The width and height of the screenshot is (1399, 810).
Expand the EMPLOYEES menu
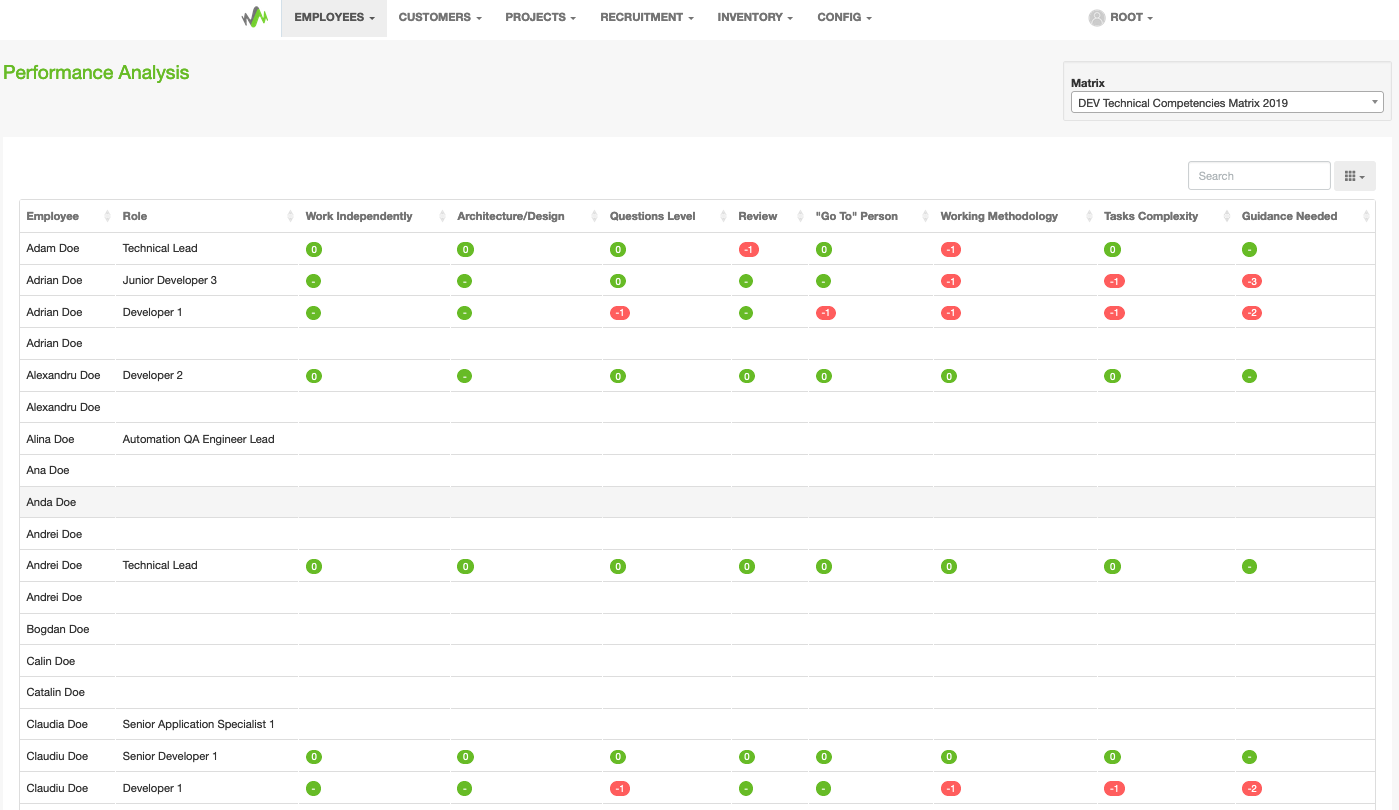point(334,18)
